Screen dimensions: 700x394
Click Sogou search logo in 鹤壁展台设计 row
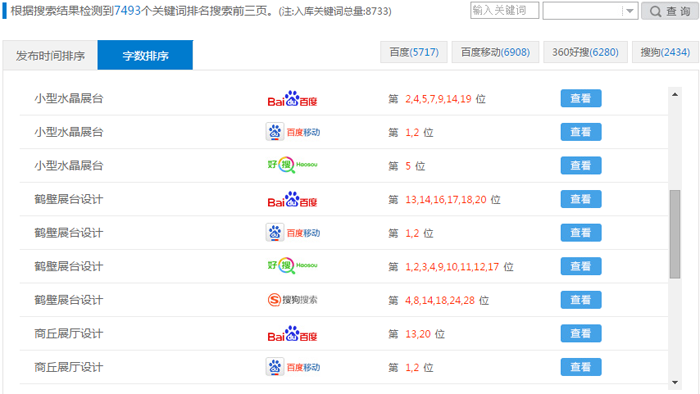click(x=292, y=300)
